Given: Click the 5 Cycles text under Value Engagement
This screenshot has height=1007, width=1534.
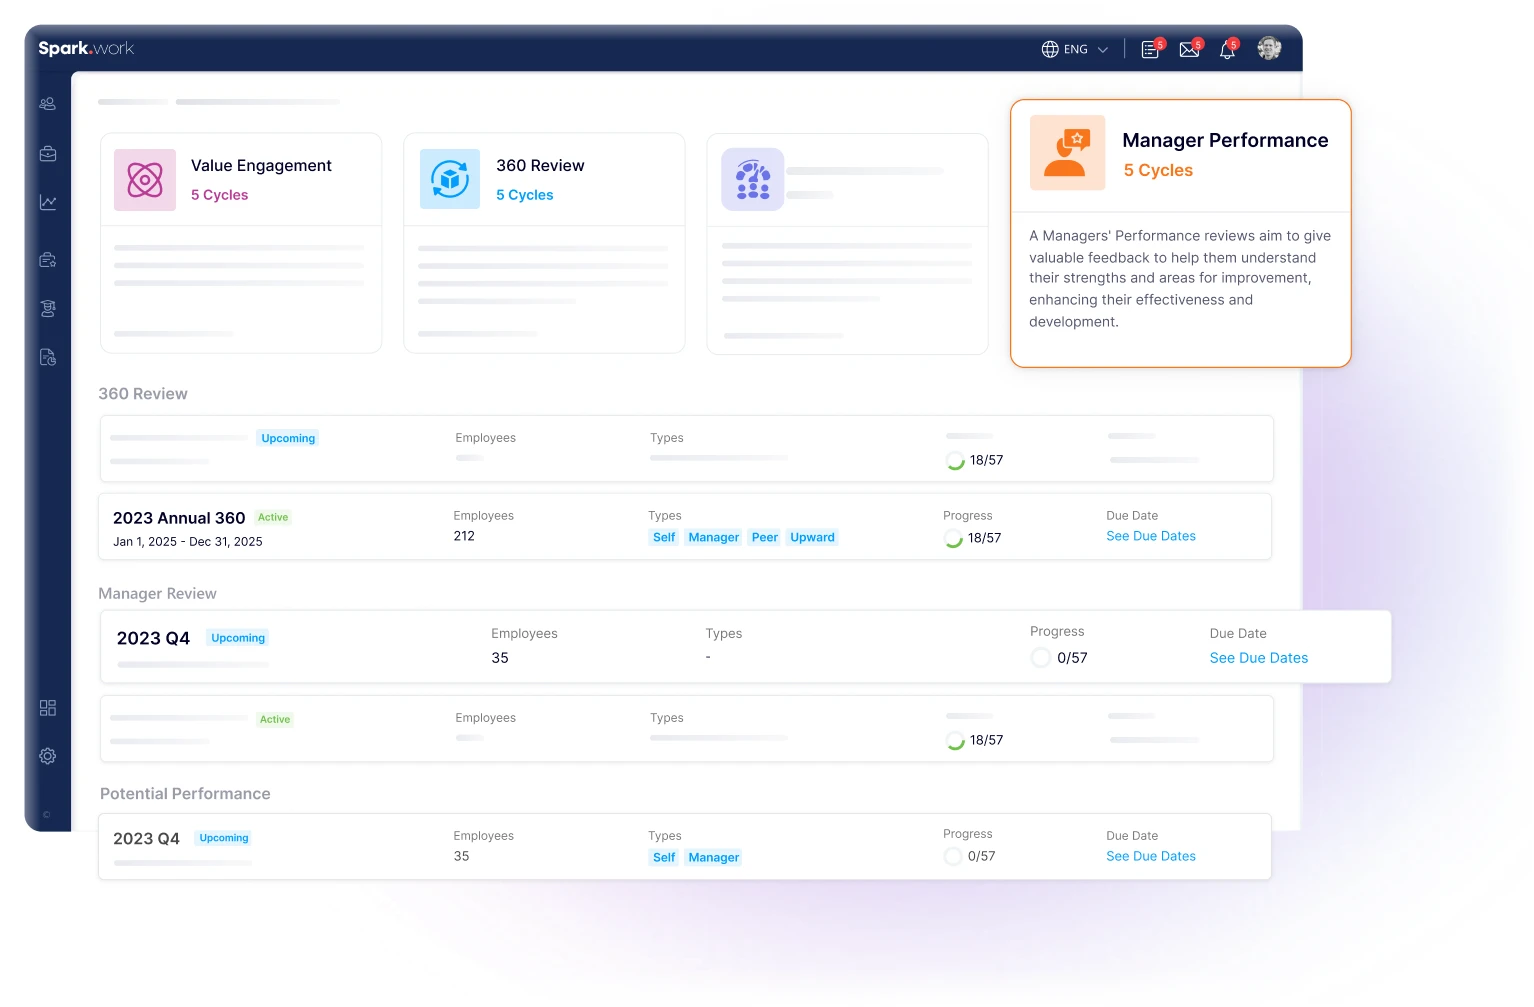Looking at the screenshot, I should [219, 195].
